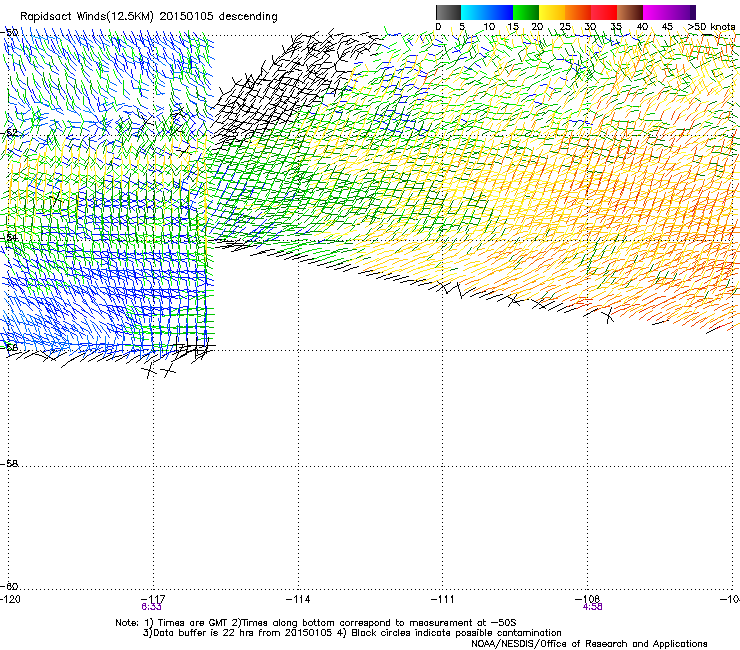Click the Rapidscat Winds descending title text

149,16
